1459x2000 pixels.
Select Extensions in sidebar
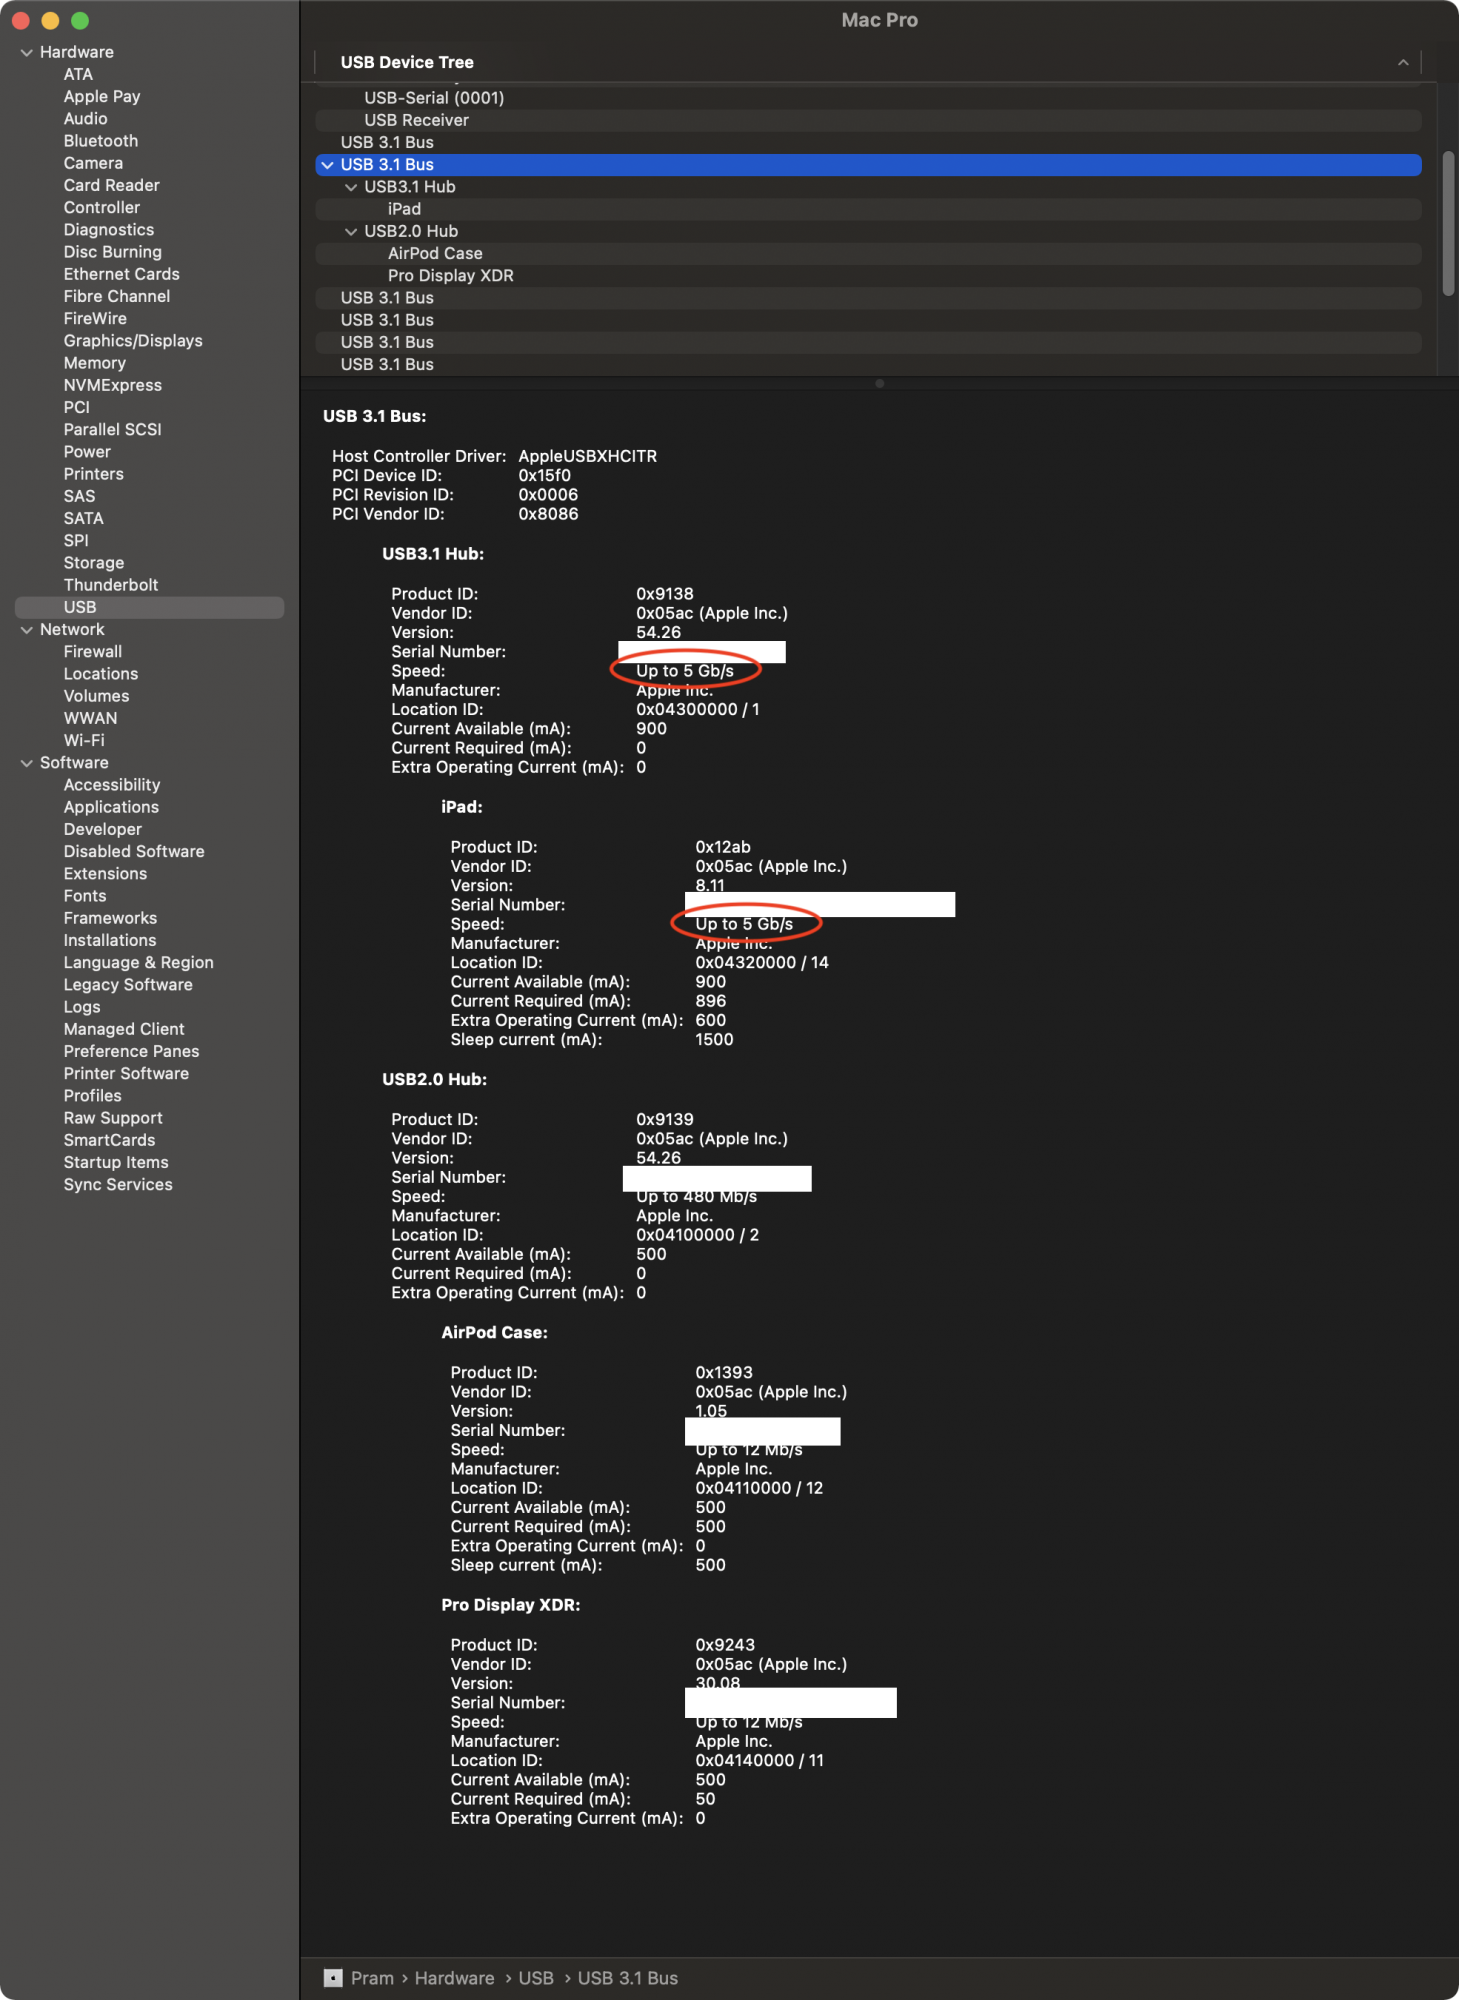(x=105, y=874)
